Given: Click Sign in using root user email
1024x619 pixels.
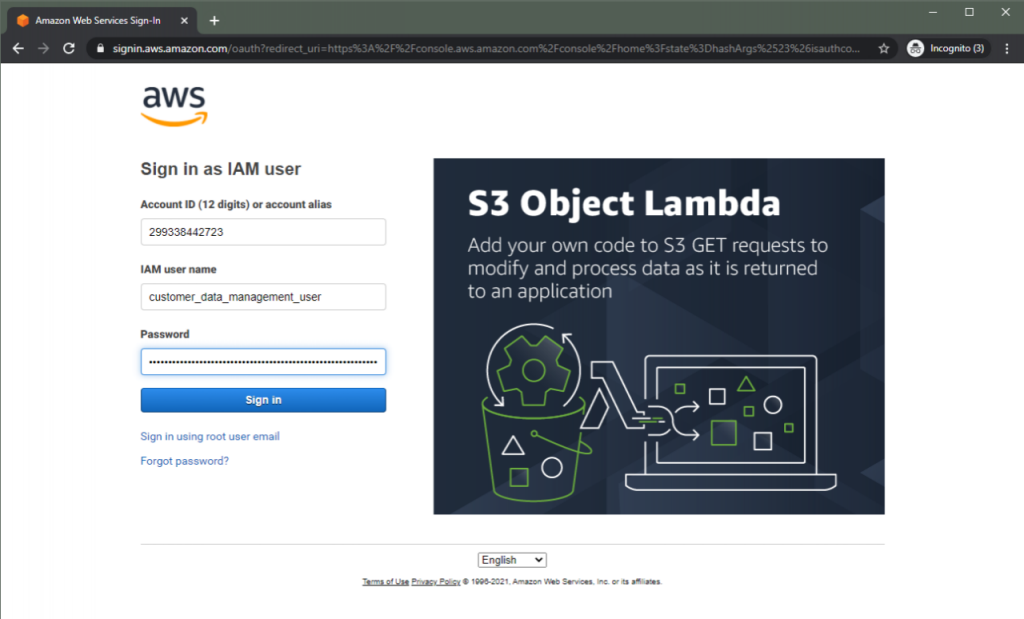Looking at the screenshot, I should 210,436.
